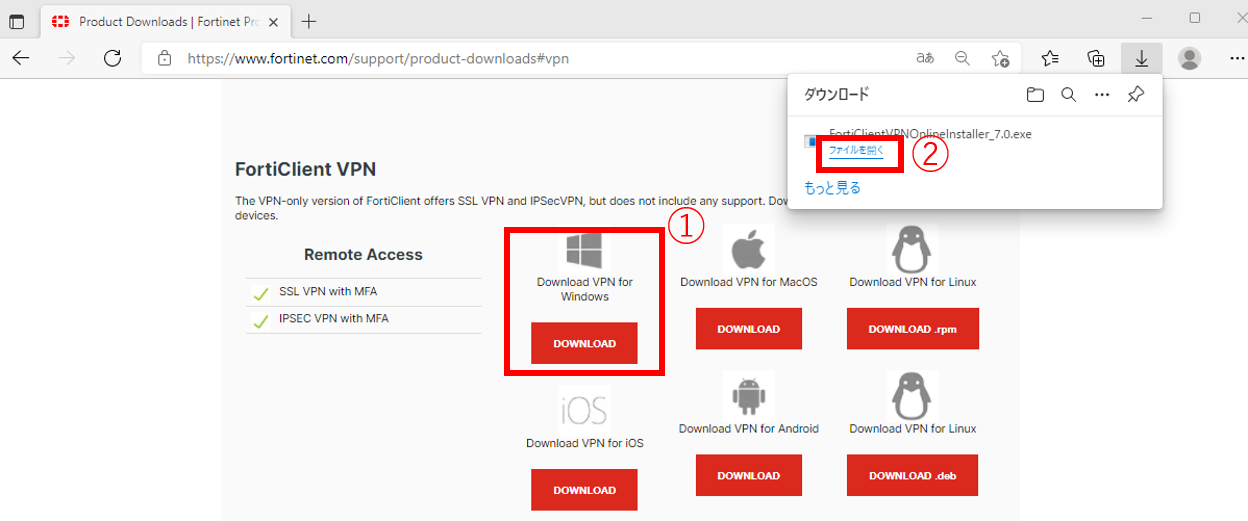
Task: Click the iOS logo icon
Action: point(584,410)
